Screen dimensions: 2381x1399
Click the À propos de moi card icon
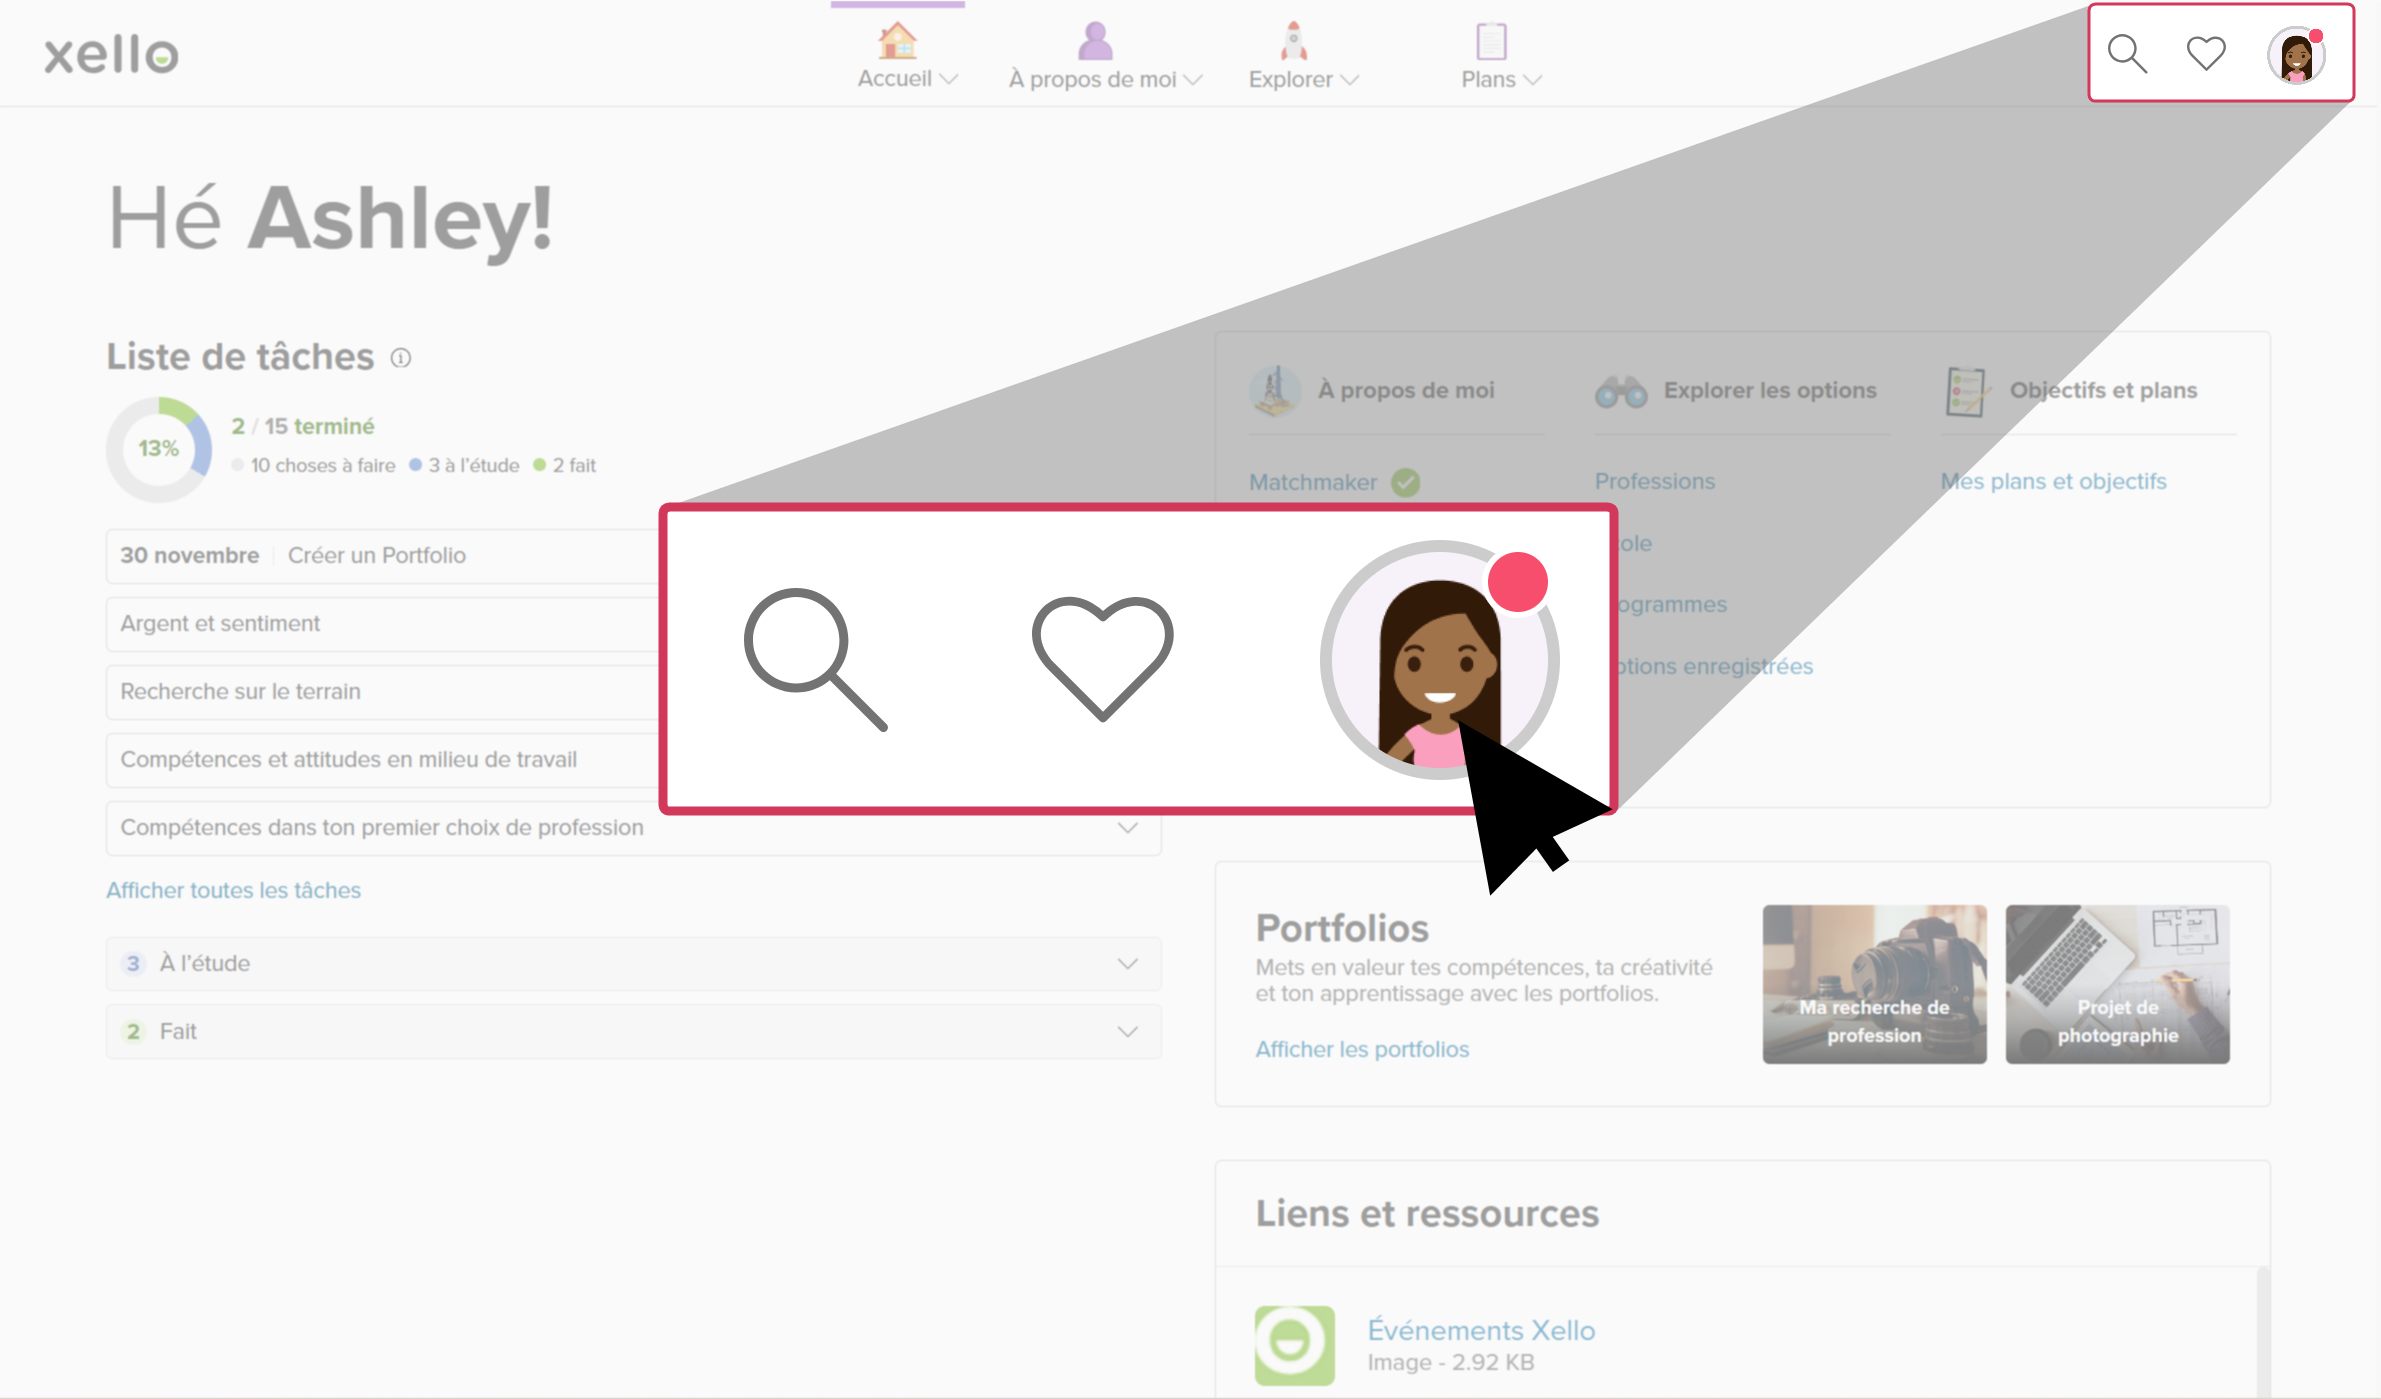(x=1275, y=391)
